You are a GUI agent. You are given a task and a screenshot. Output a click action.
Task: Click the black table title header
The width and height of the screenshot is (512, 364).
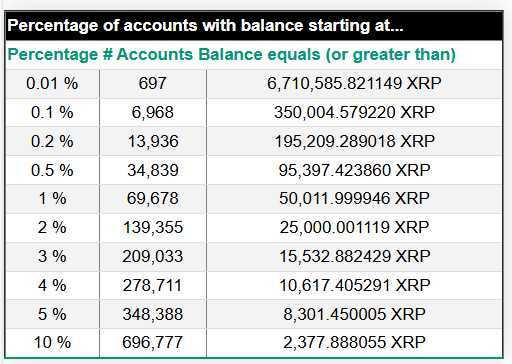click(254, 26)
